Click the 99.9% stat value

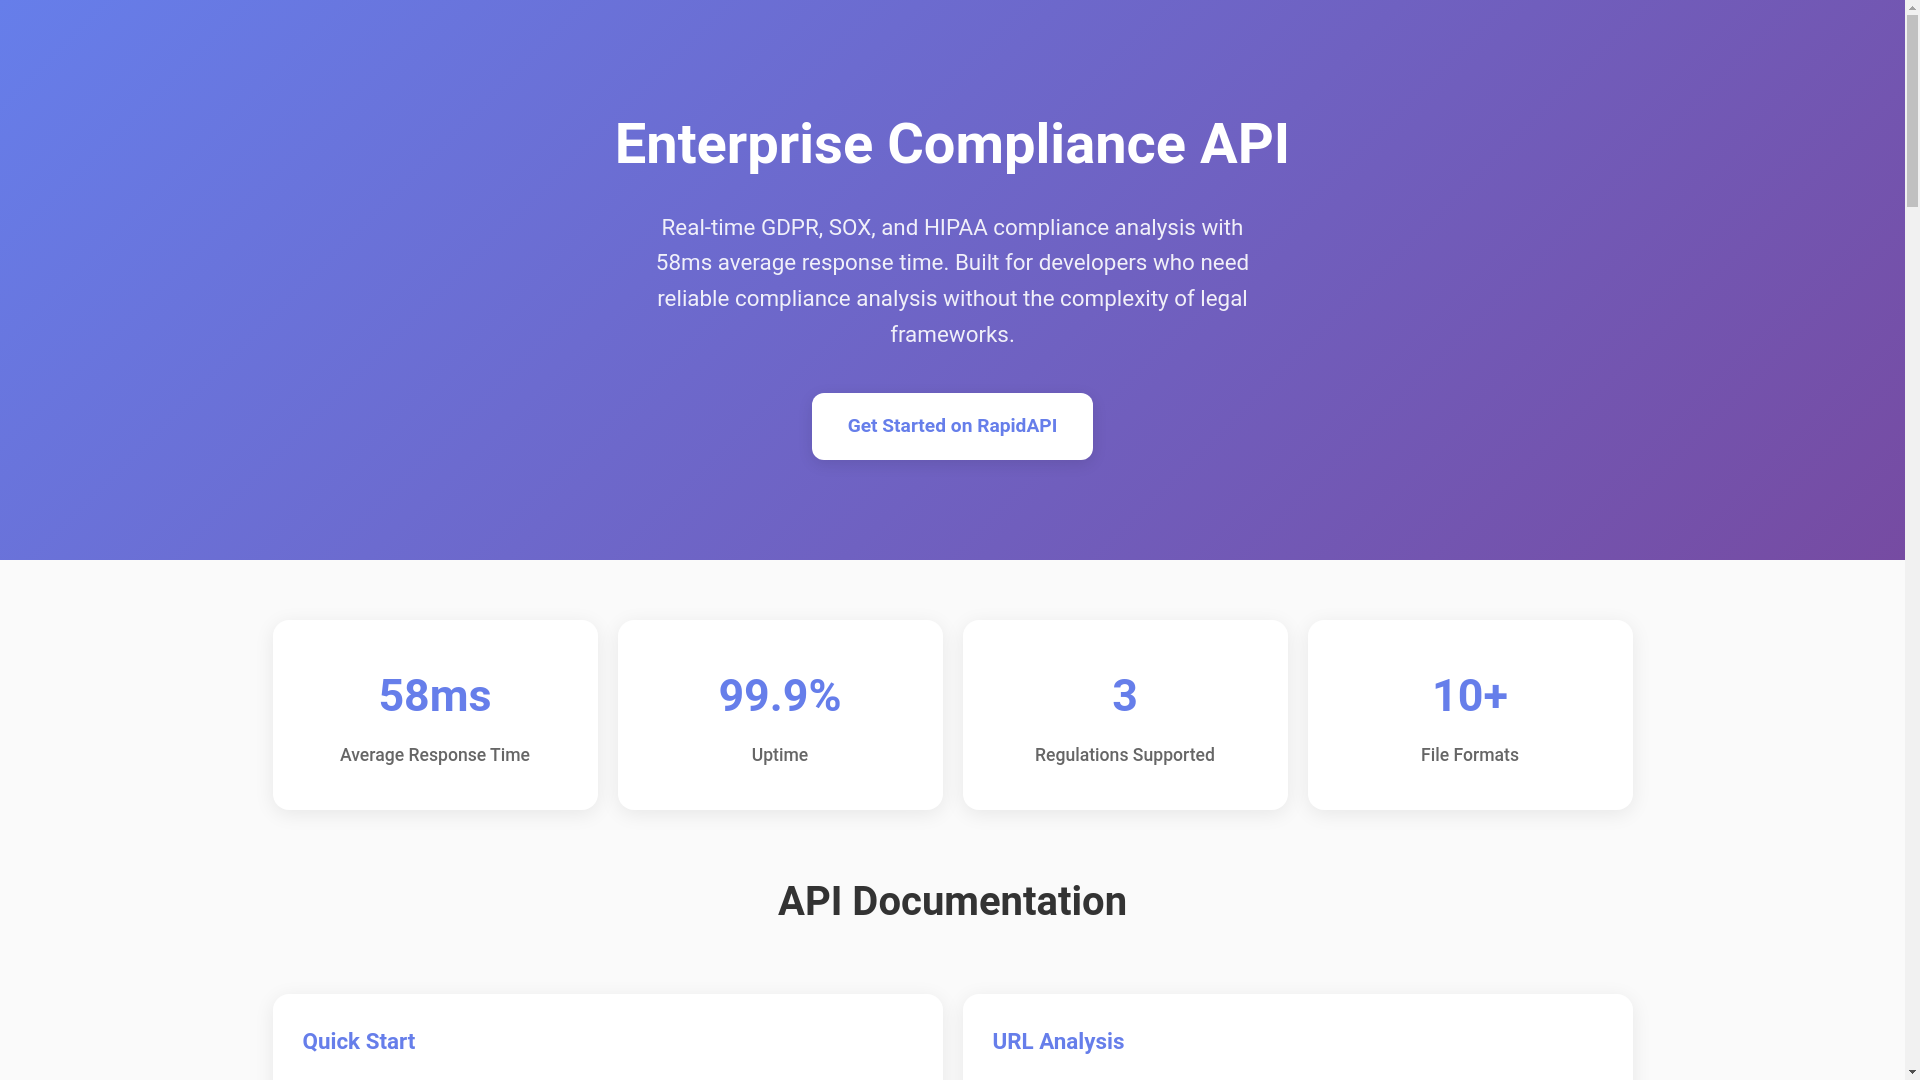coord(780,696)
